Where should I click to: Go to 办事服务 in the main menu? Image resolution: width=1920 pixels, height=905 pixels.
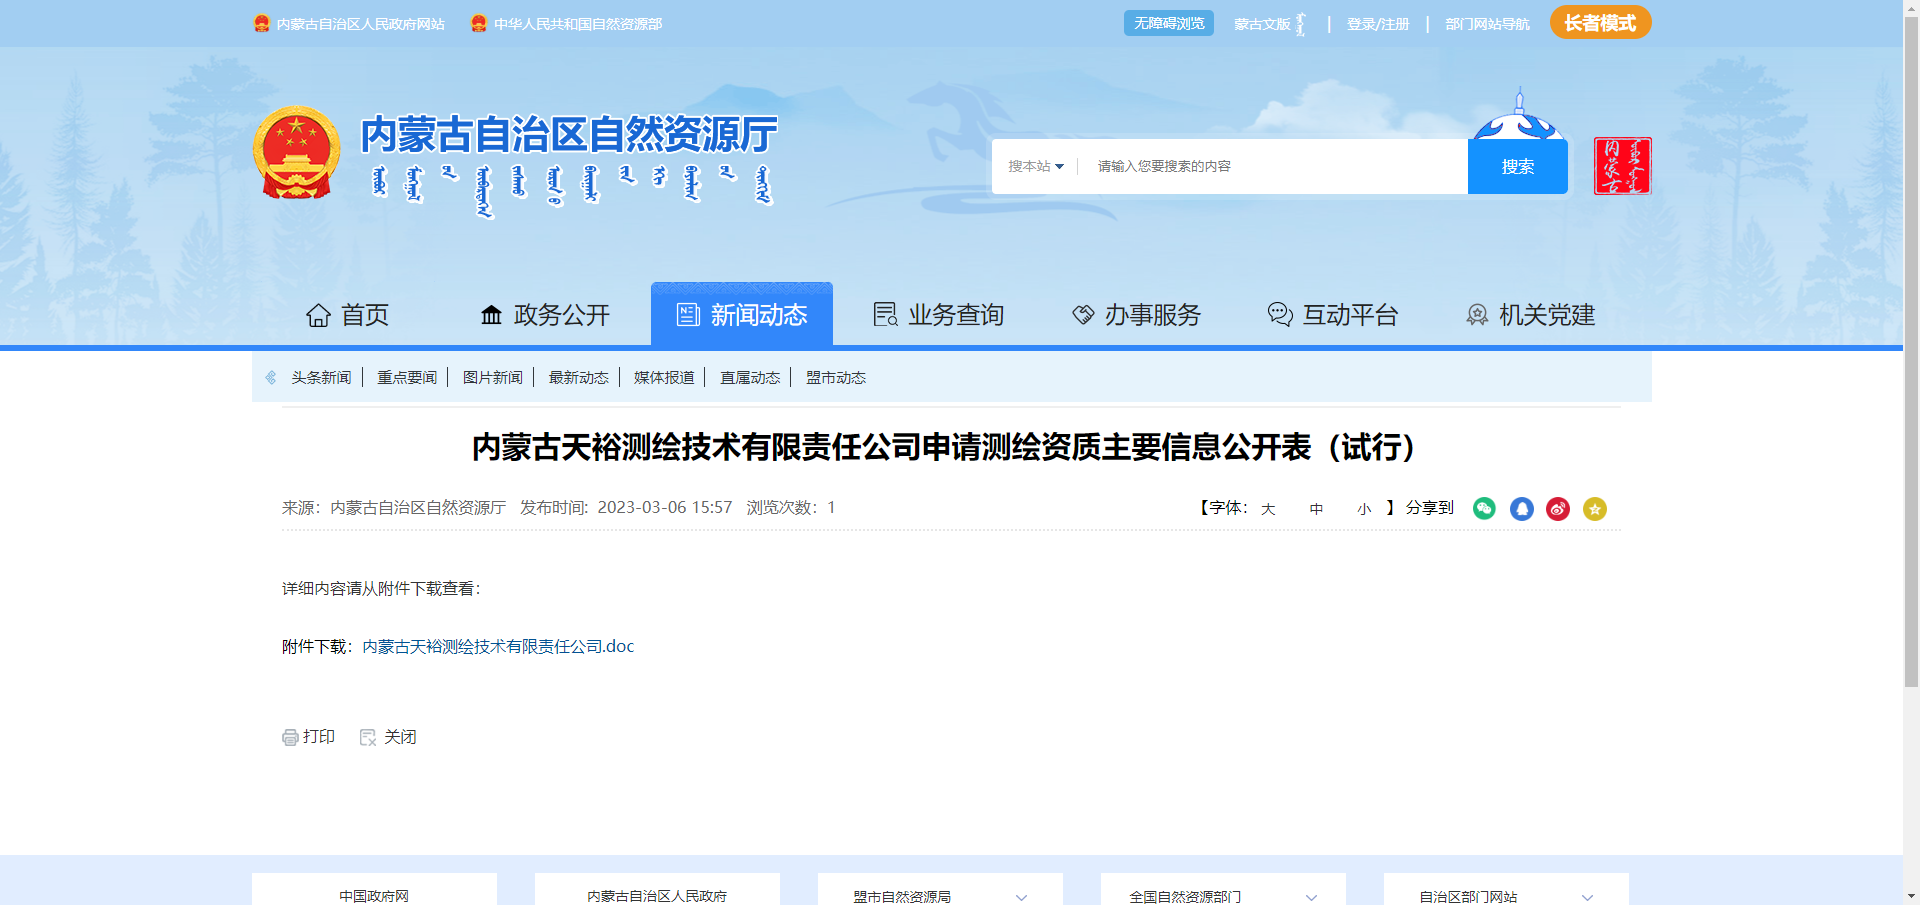click(1136, 315)
